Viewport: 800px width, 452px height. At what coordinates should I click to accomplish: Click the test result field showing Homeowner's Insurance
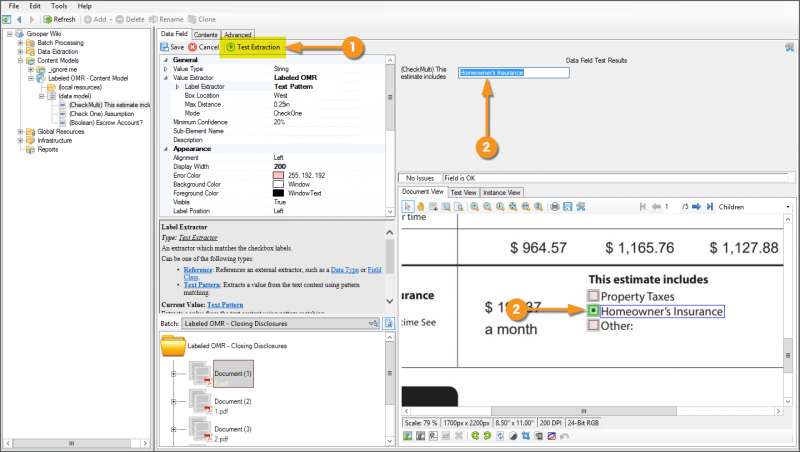pyautogui.click(x=514, y=72)
